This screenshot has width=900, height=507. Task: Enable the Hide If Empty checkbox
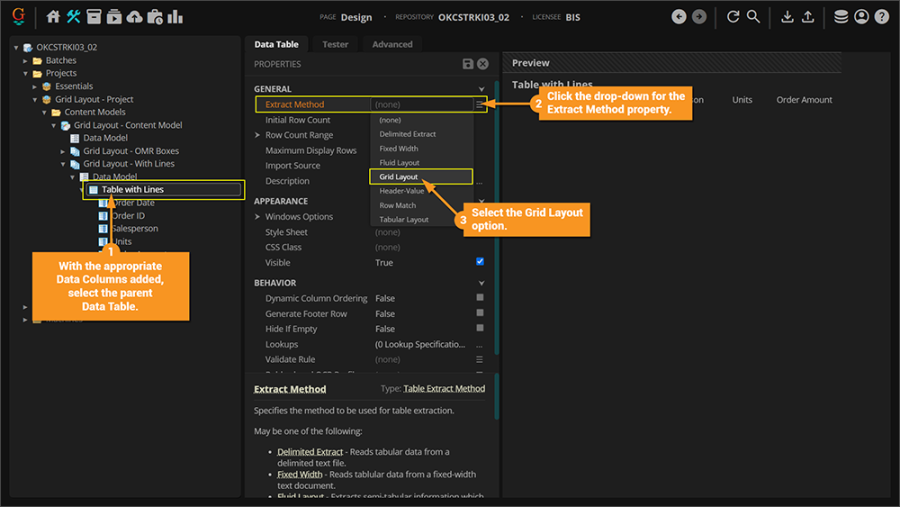480,328
